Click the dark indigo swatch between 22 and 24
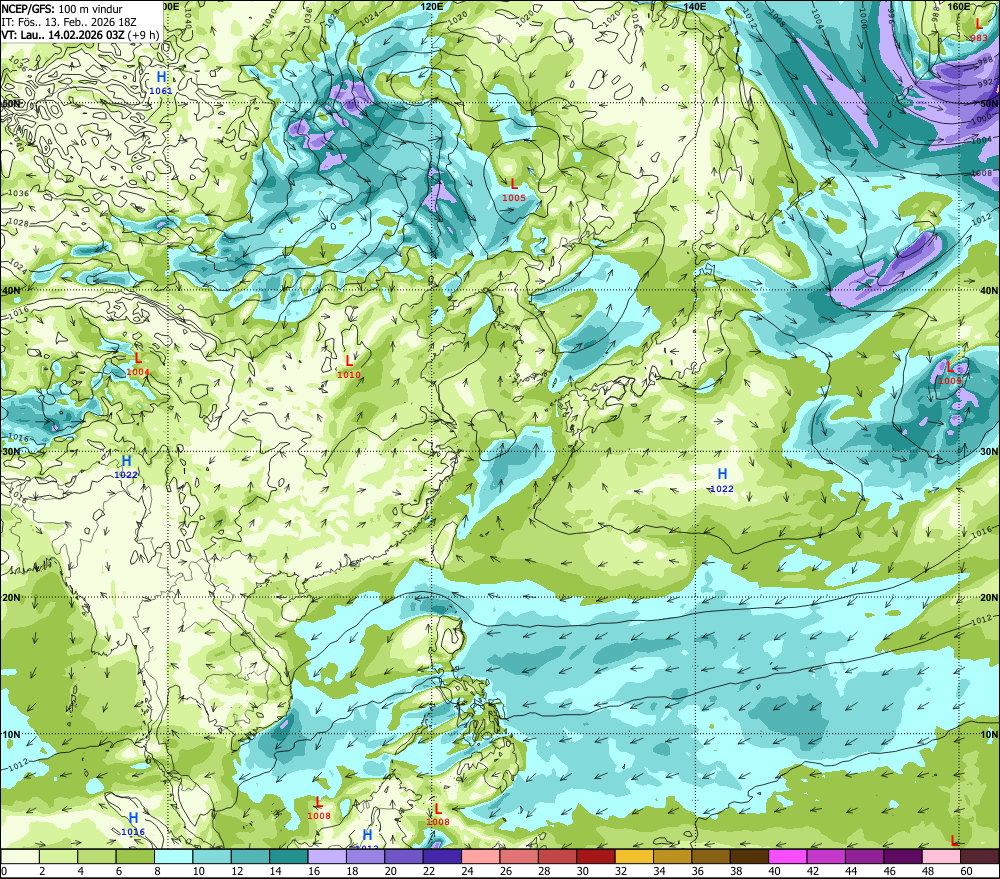Viewport: 1000px width, 879px height. pos(442,857)
